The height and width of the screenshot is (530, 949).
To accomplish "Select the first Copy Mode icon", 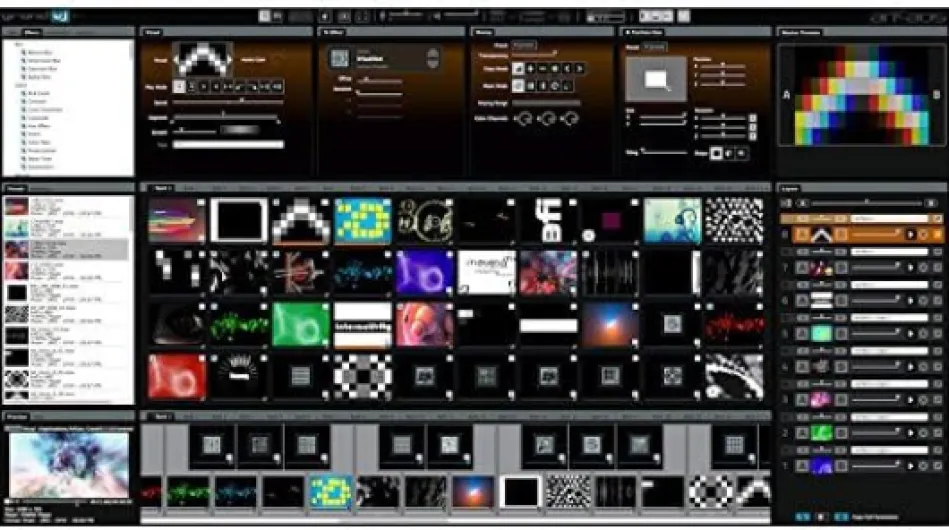I will (518, 69).
